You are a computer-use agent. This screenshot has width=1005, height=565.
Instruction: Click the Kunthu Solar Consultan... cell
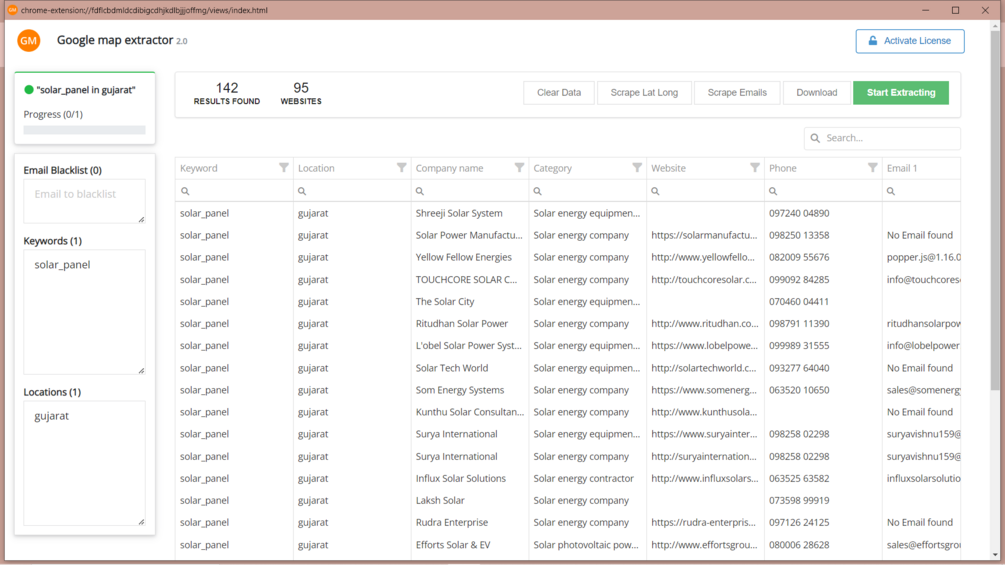(470, 412)
